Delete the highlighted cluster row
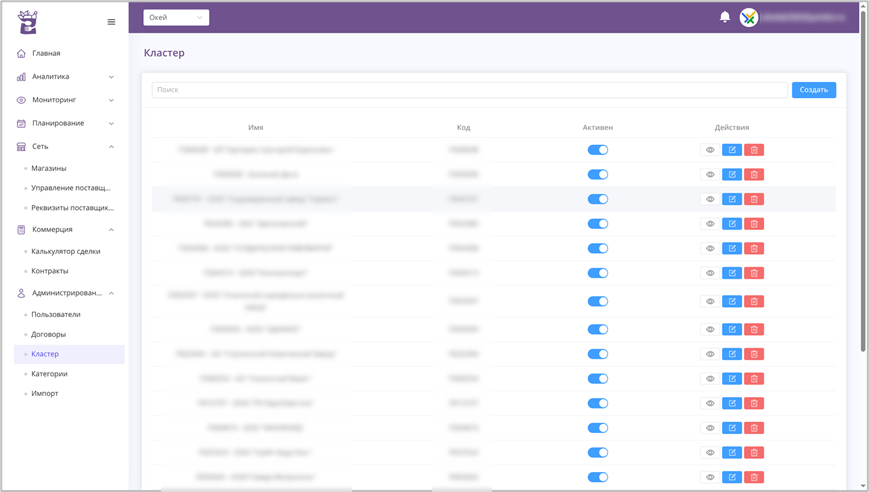 click(754, 199)
